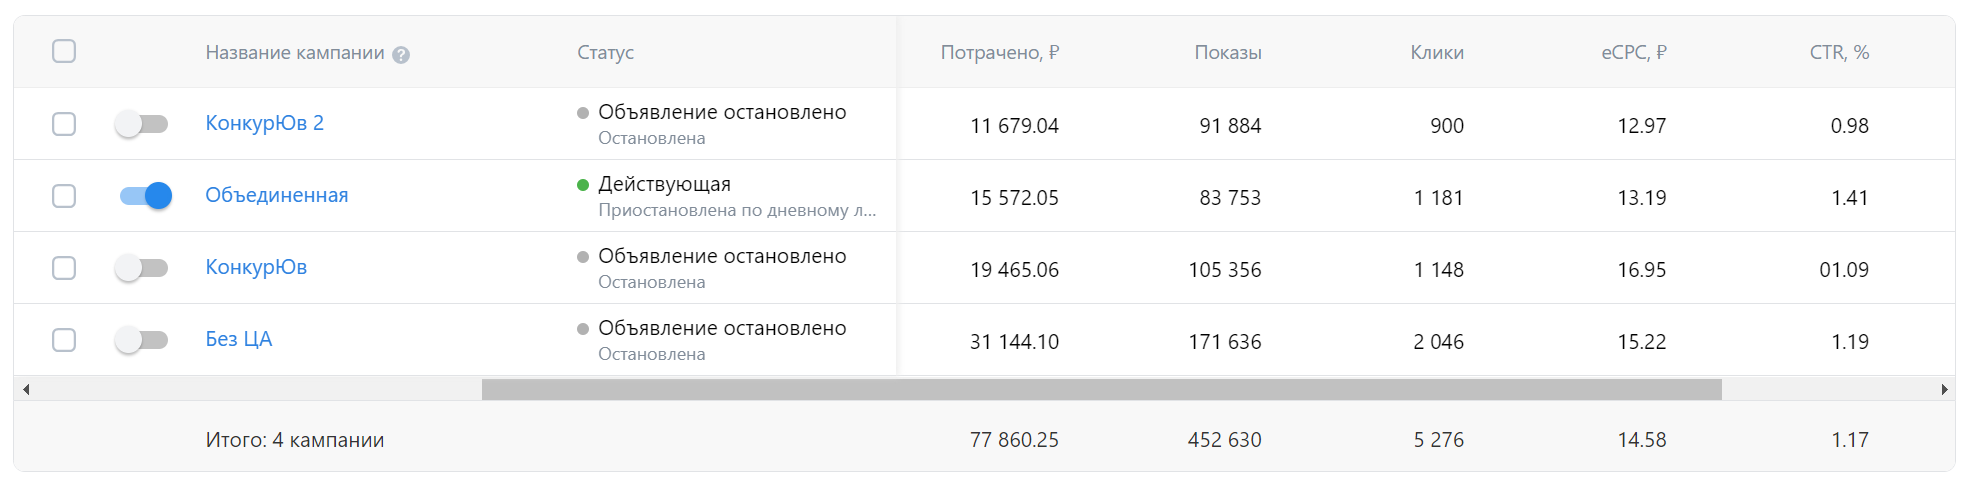Select the checkbox for КонкурЮв 2
The width and height of the screenshot is (1964, 489).
(64, 124)
